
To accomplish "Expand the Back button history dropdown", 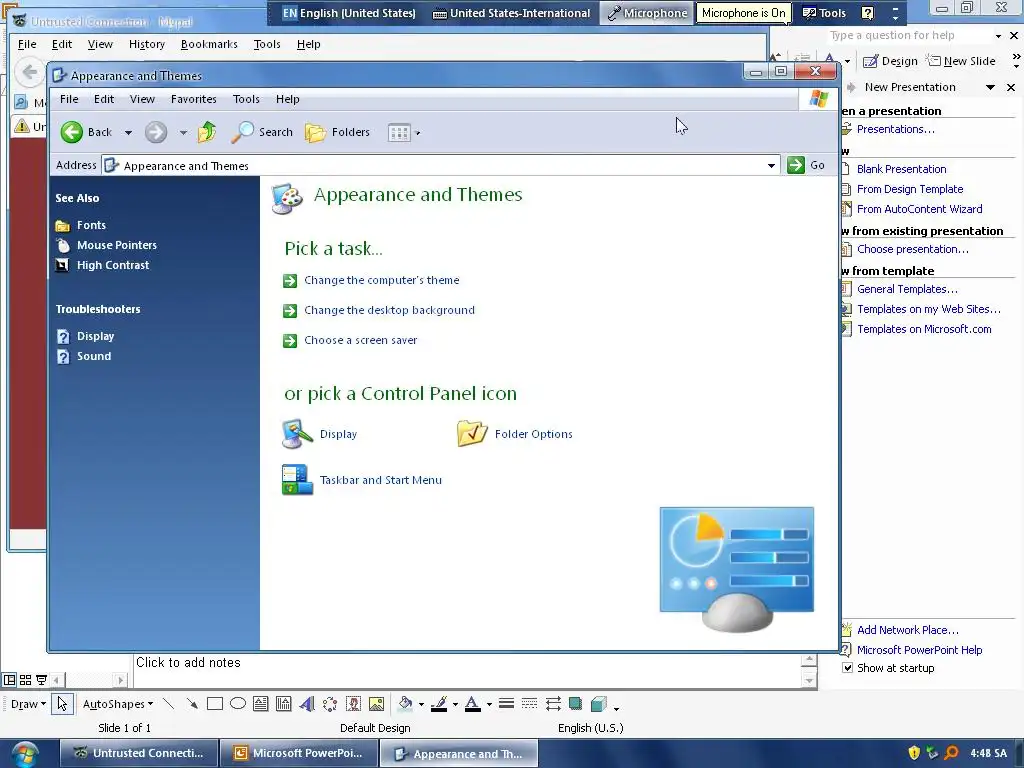I will (128, 133).
